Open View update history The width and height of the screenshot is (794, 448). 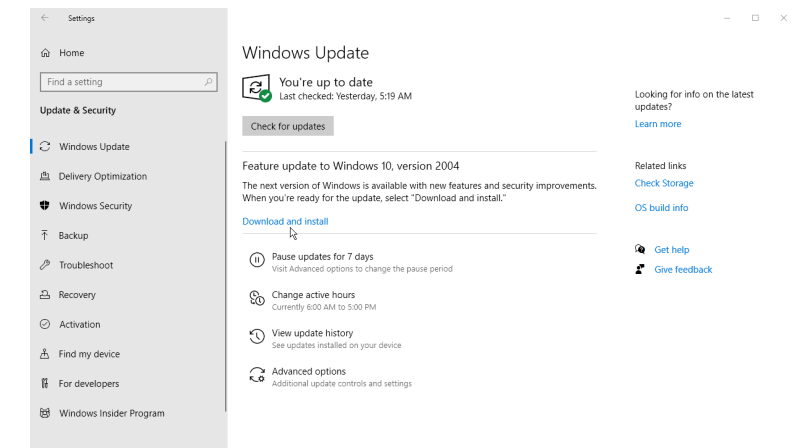point(312,333)
